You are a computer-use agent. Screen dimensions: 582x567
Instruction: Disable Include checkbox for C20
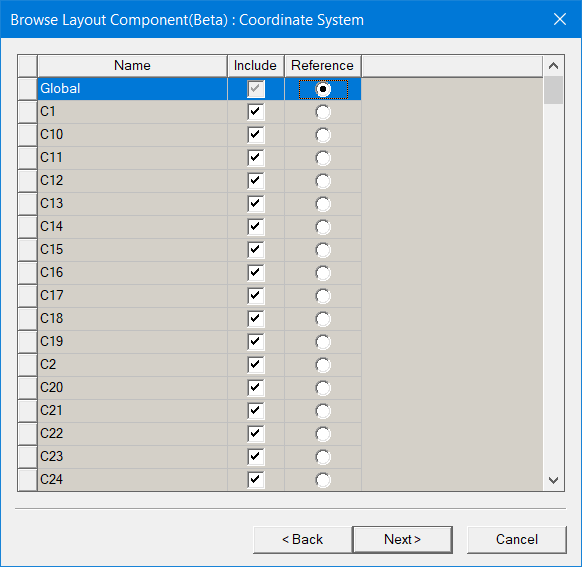click(256, 388)
